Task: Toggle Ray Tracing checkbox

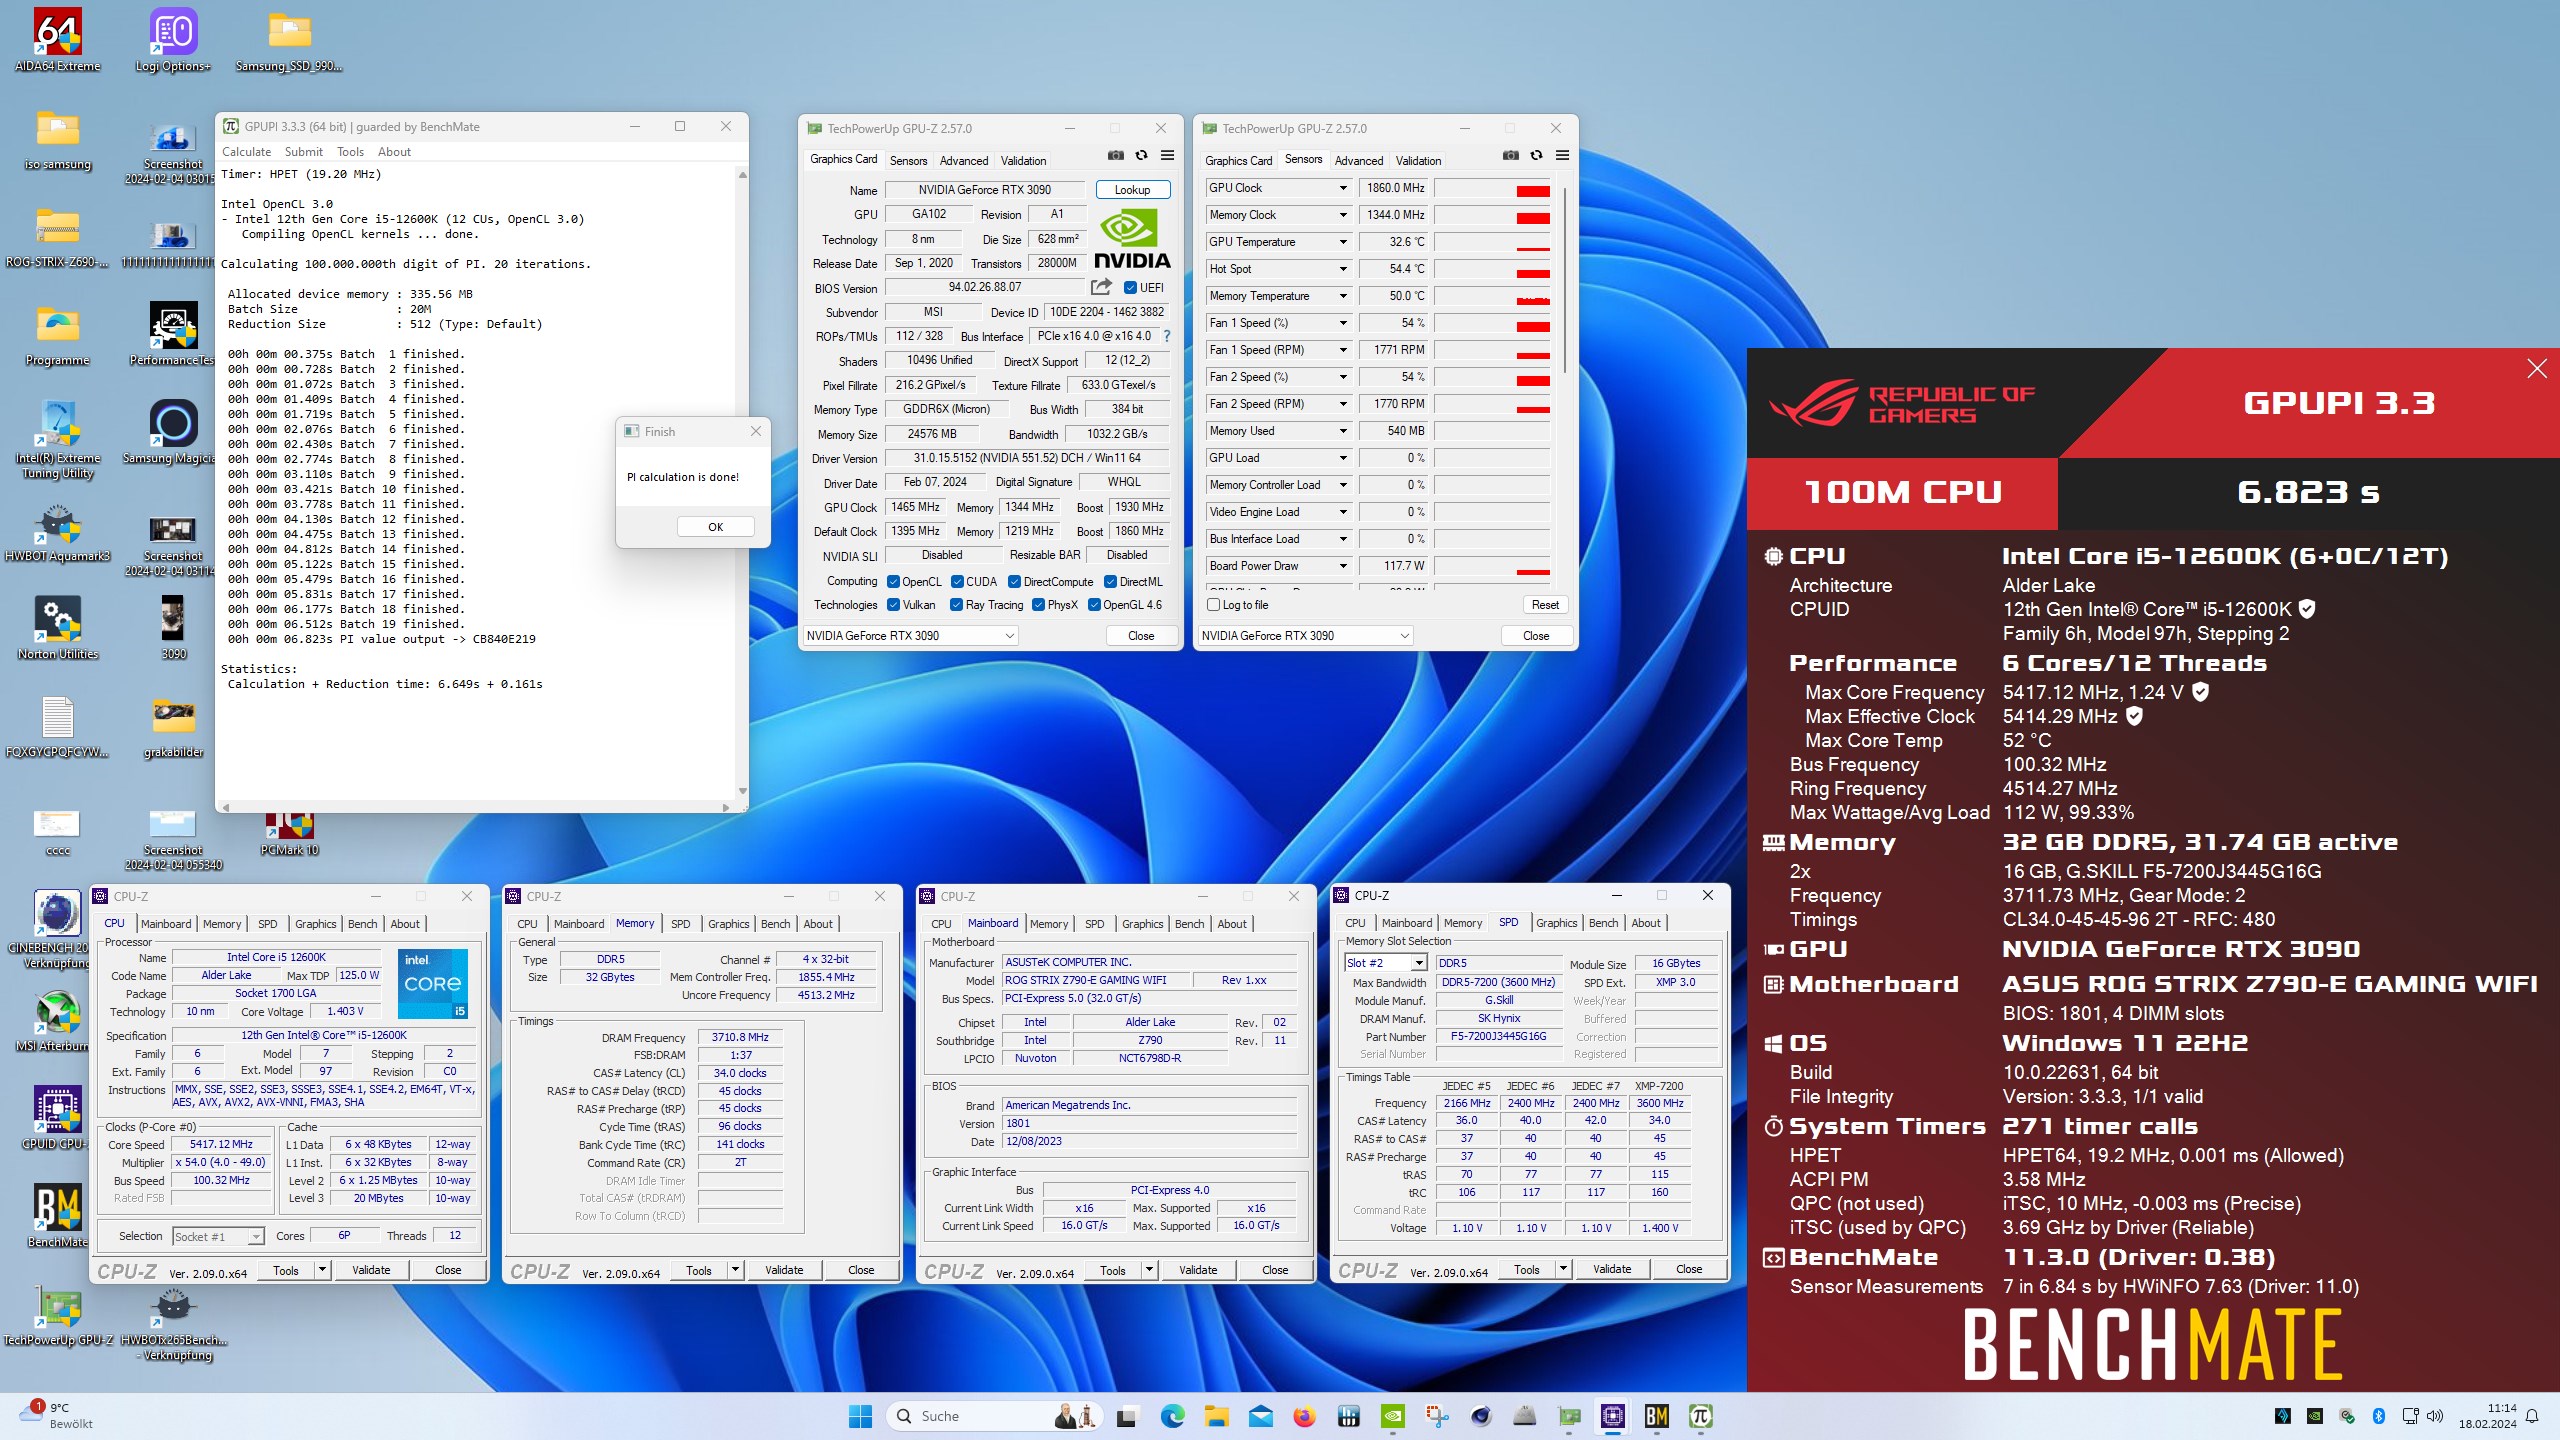Action: 956,605
